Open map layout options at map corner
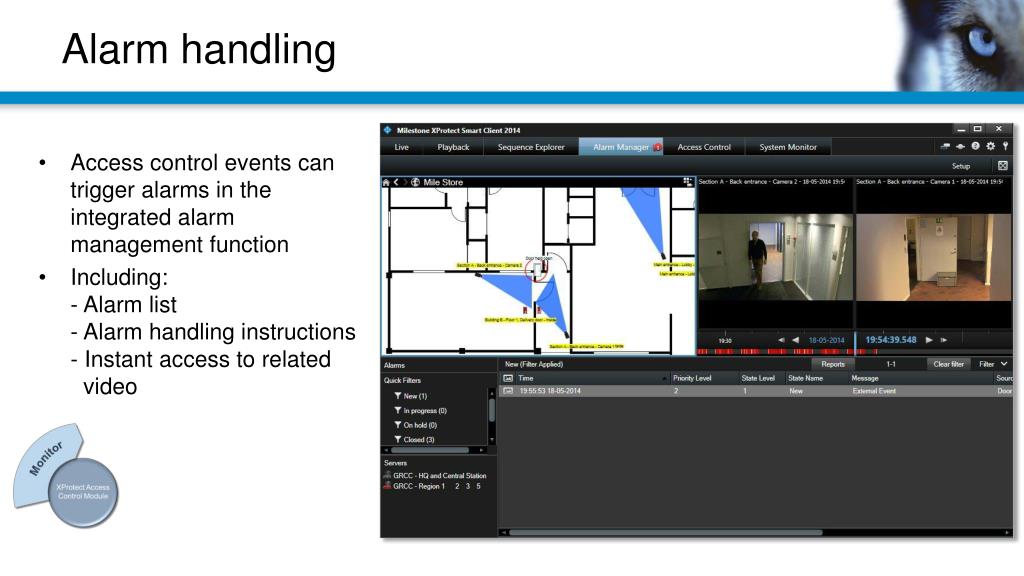This screenshot has width=1024, height=576. coord(688,182)
